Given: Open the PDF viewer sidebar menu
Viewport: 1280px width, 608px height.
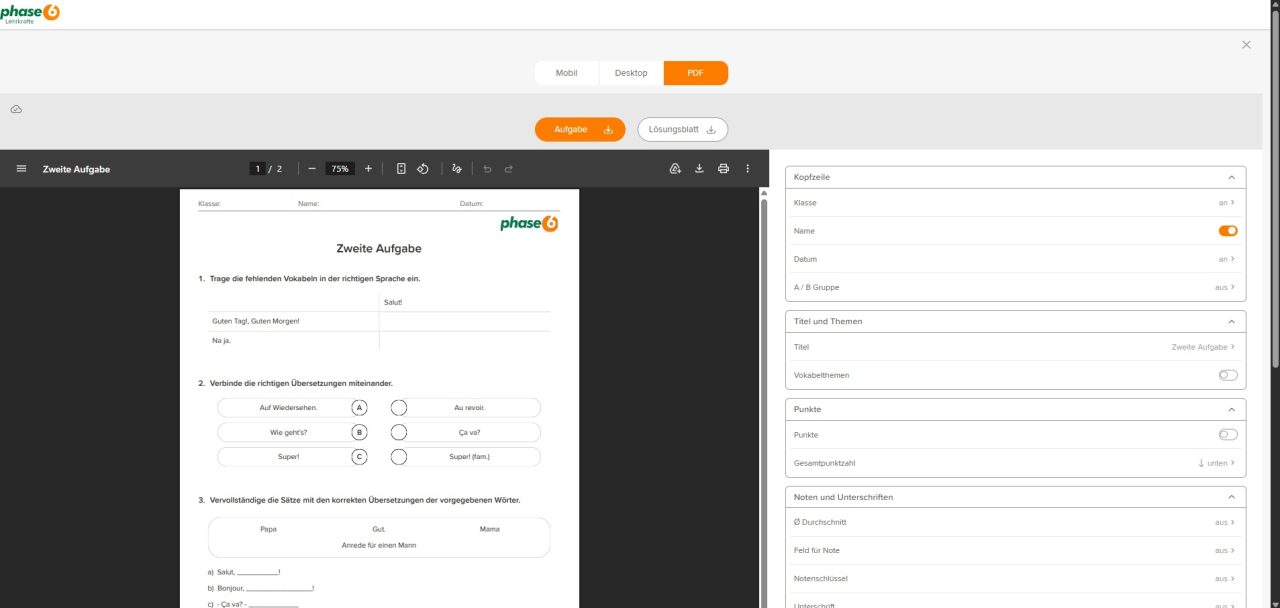Looking at the screenshot, I should (21, 169).
